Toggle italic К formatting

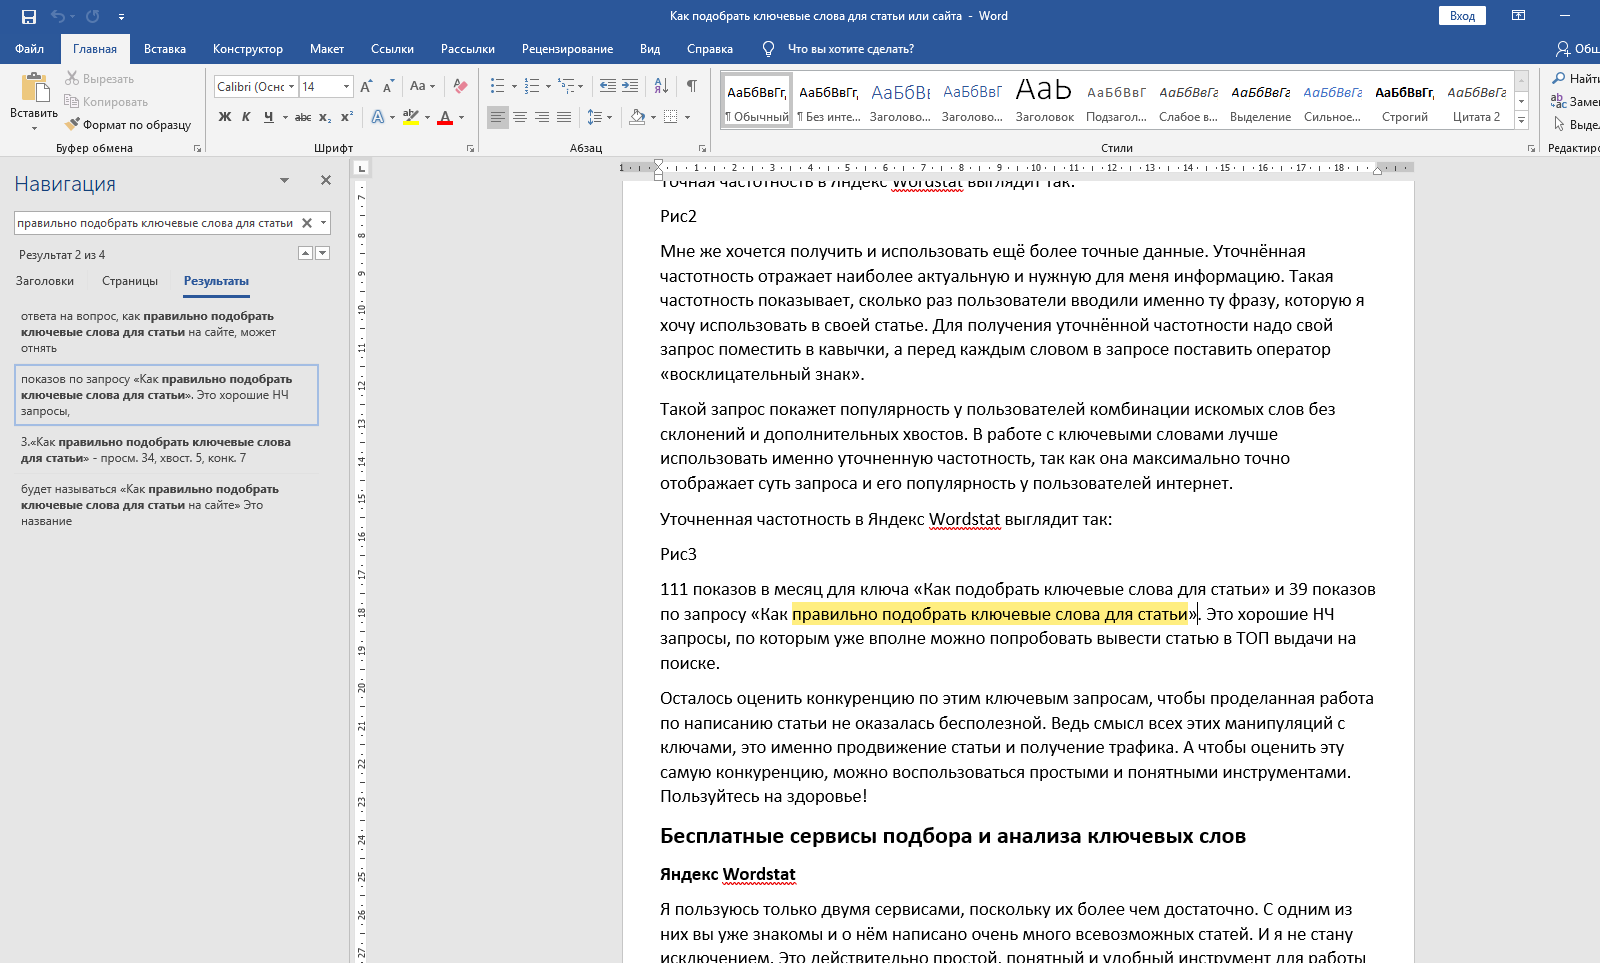click(x=246, y=117)
